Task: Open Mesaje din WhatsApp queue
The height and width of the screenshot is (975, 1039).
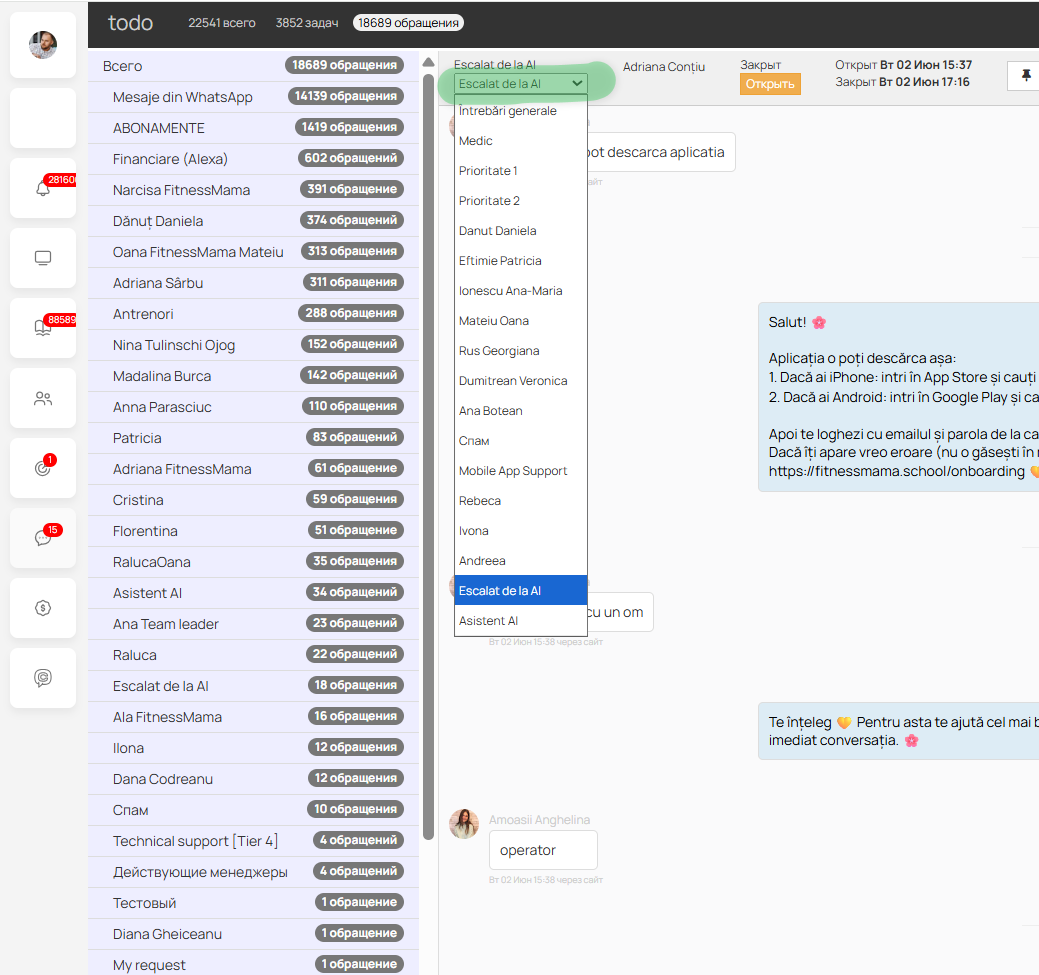Action: click(253, 97)
